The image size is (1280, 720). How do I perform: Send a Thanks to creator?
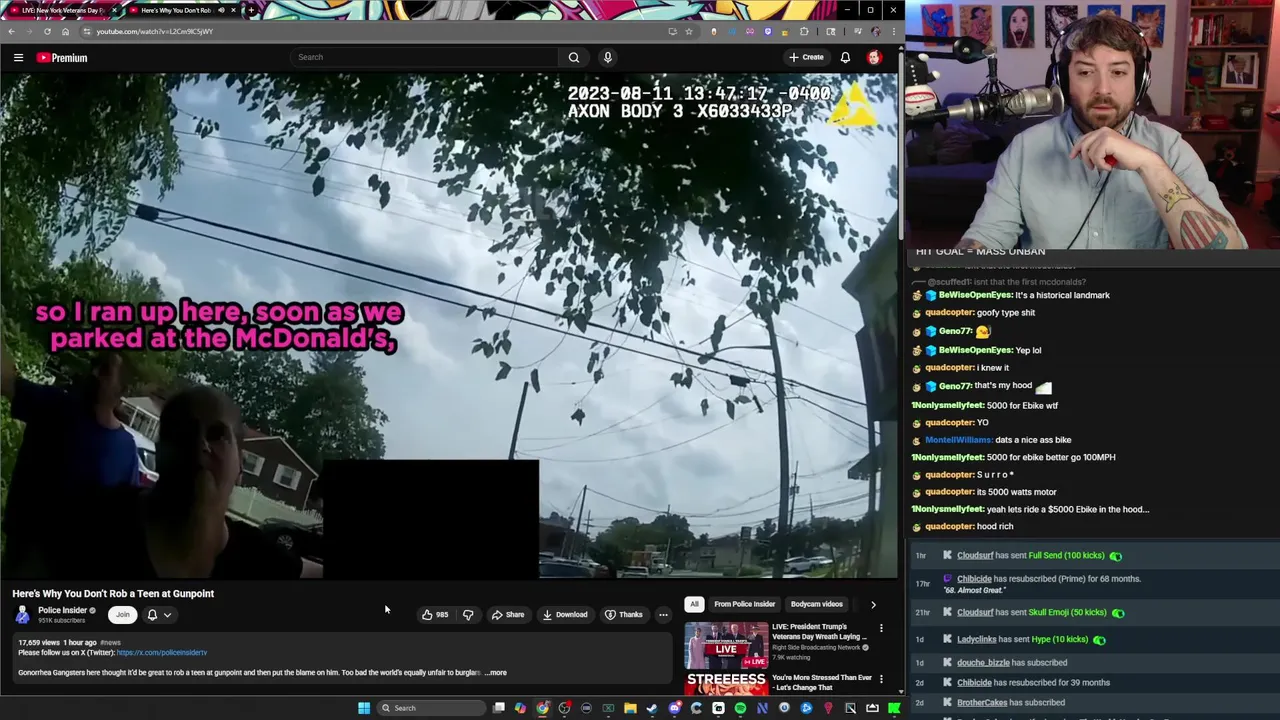(x=623, y=615)
